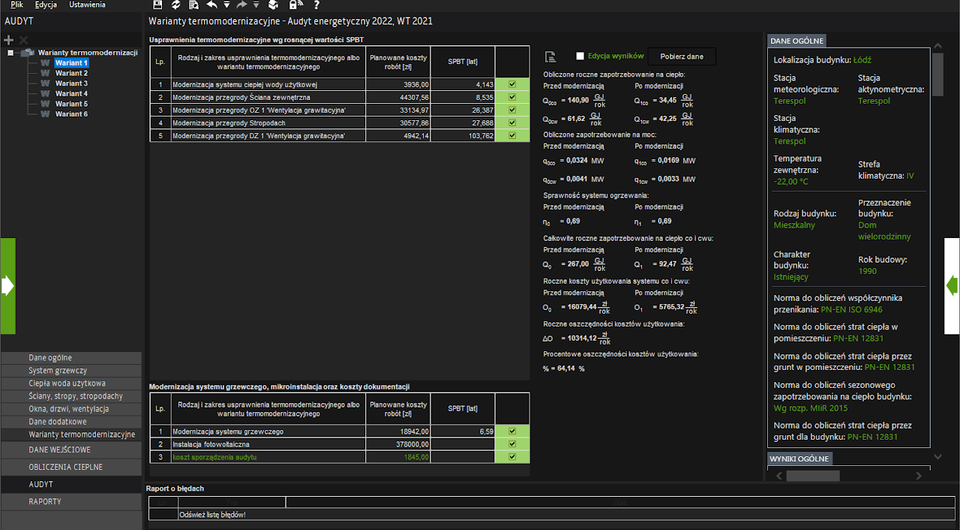
Task: Open the undo history dropdown arrow
Action: pyautogui.click(x=227, y=5)
